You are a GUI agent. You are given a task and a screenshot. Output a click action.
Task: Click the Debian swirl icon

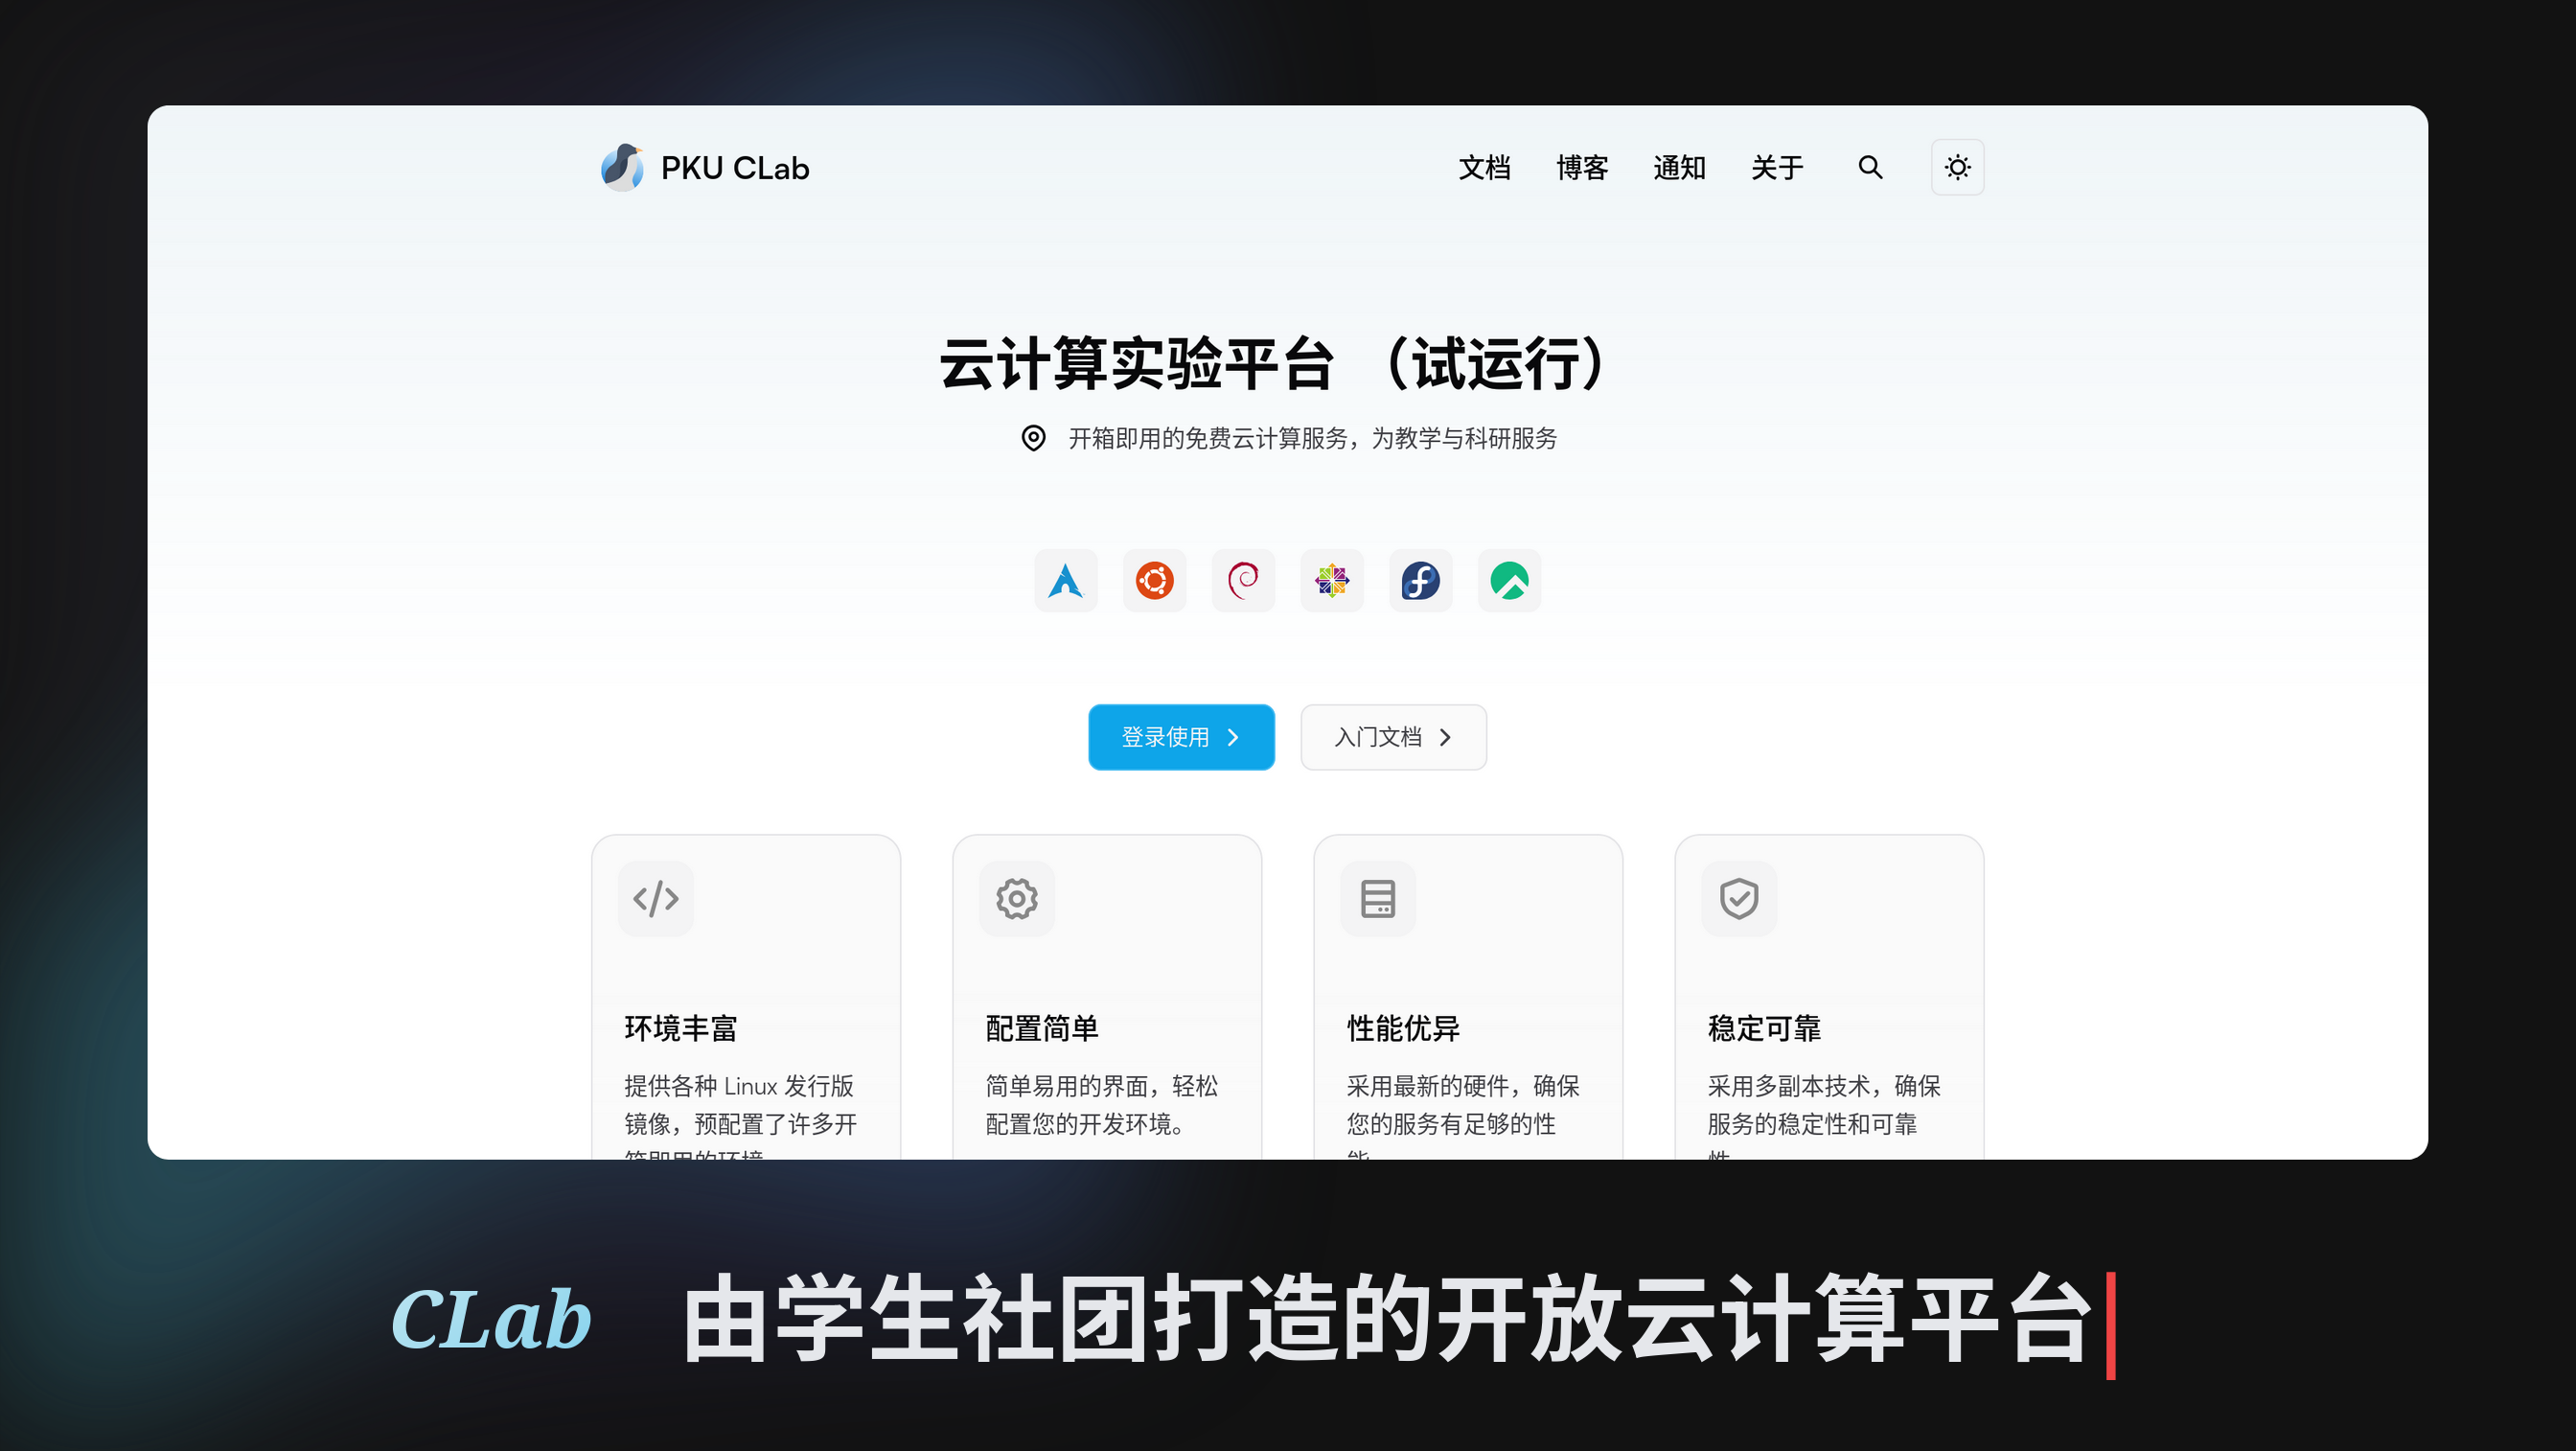tap(1243, 580)
